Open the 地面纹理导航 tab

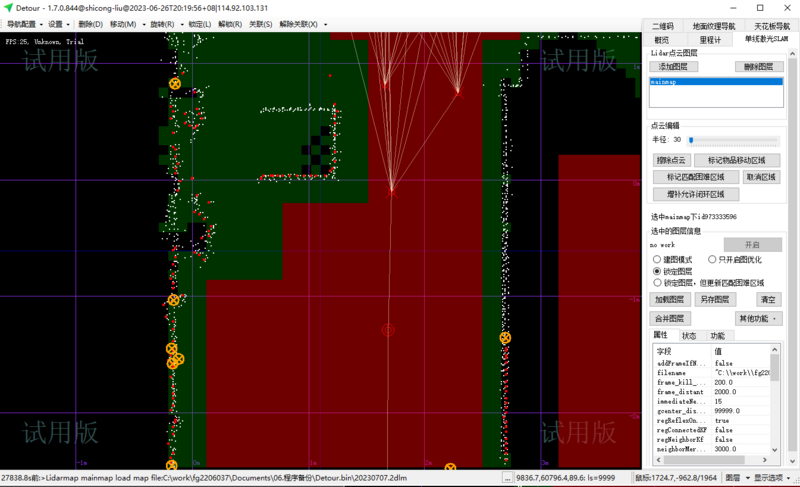click(714, 26)
